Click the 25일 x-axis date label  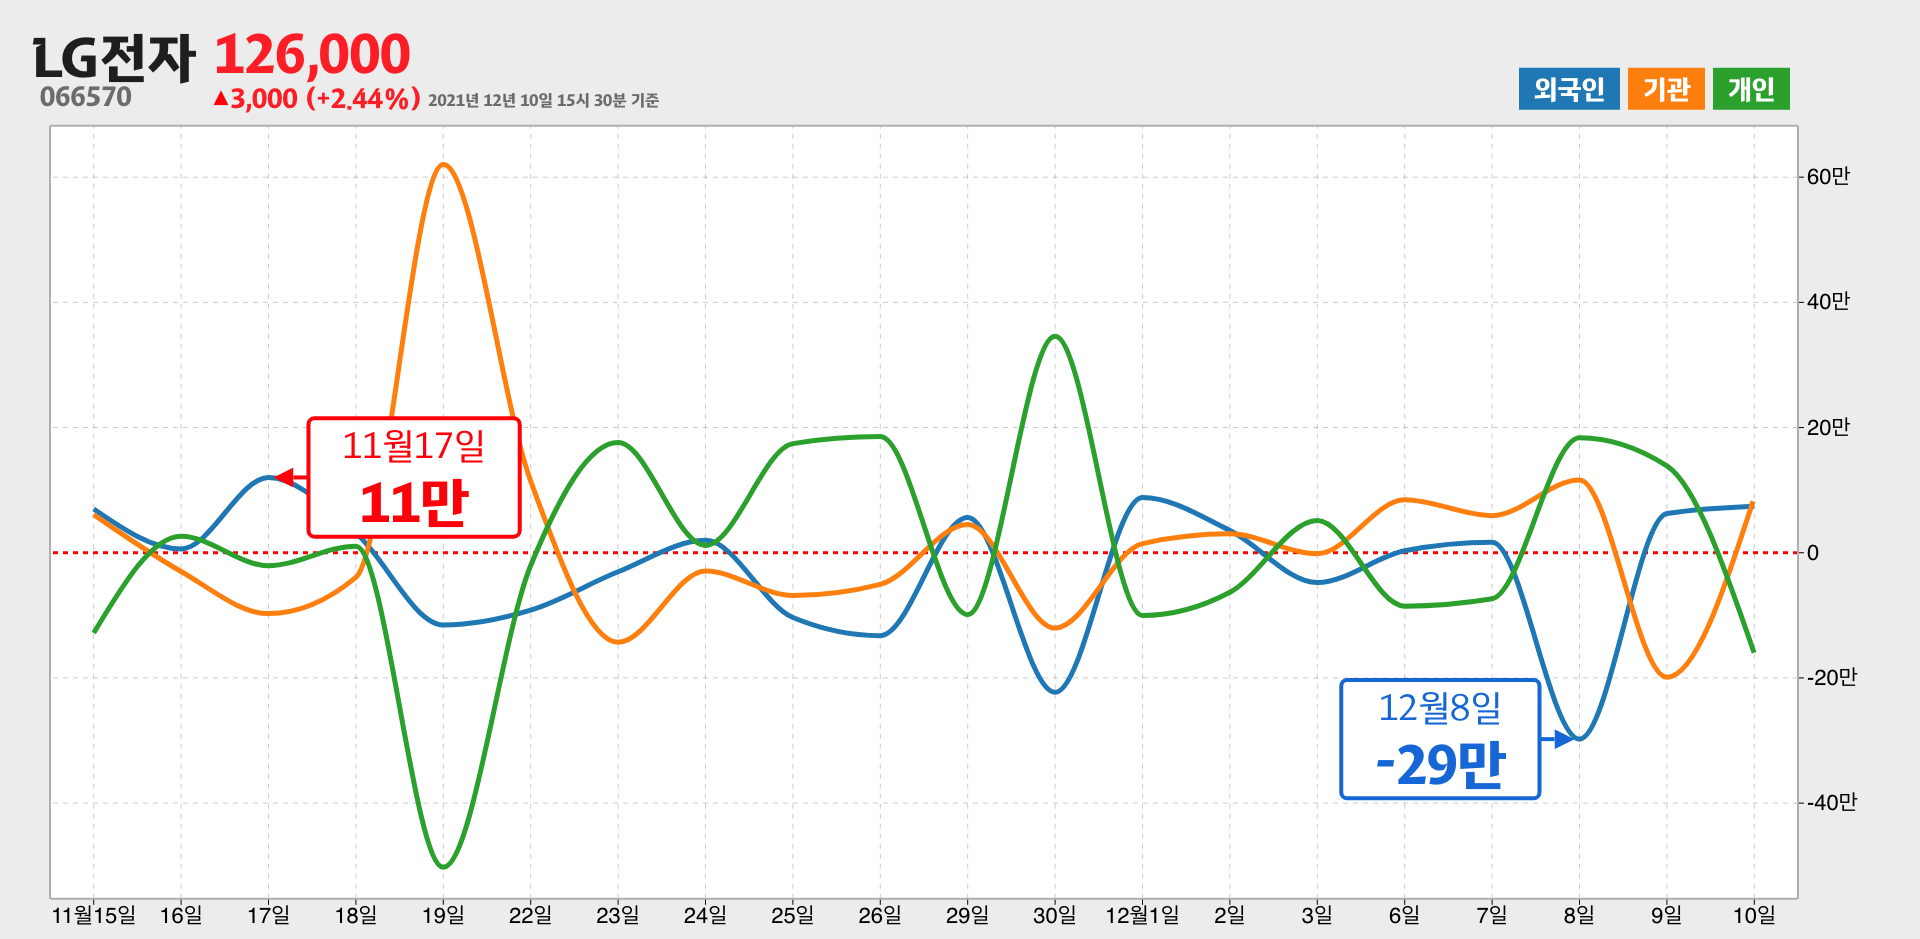click(x=792, y=915)
